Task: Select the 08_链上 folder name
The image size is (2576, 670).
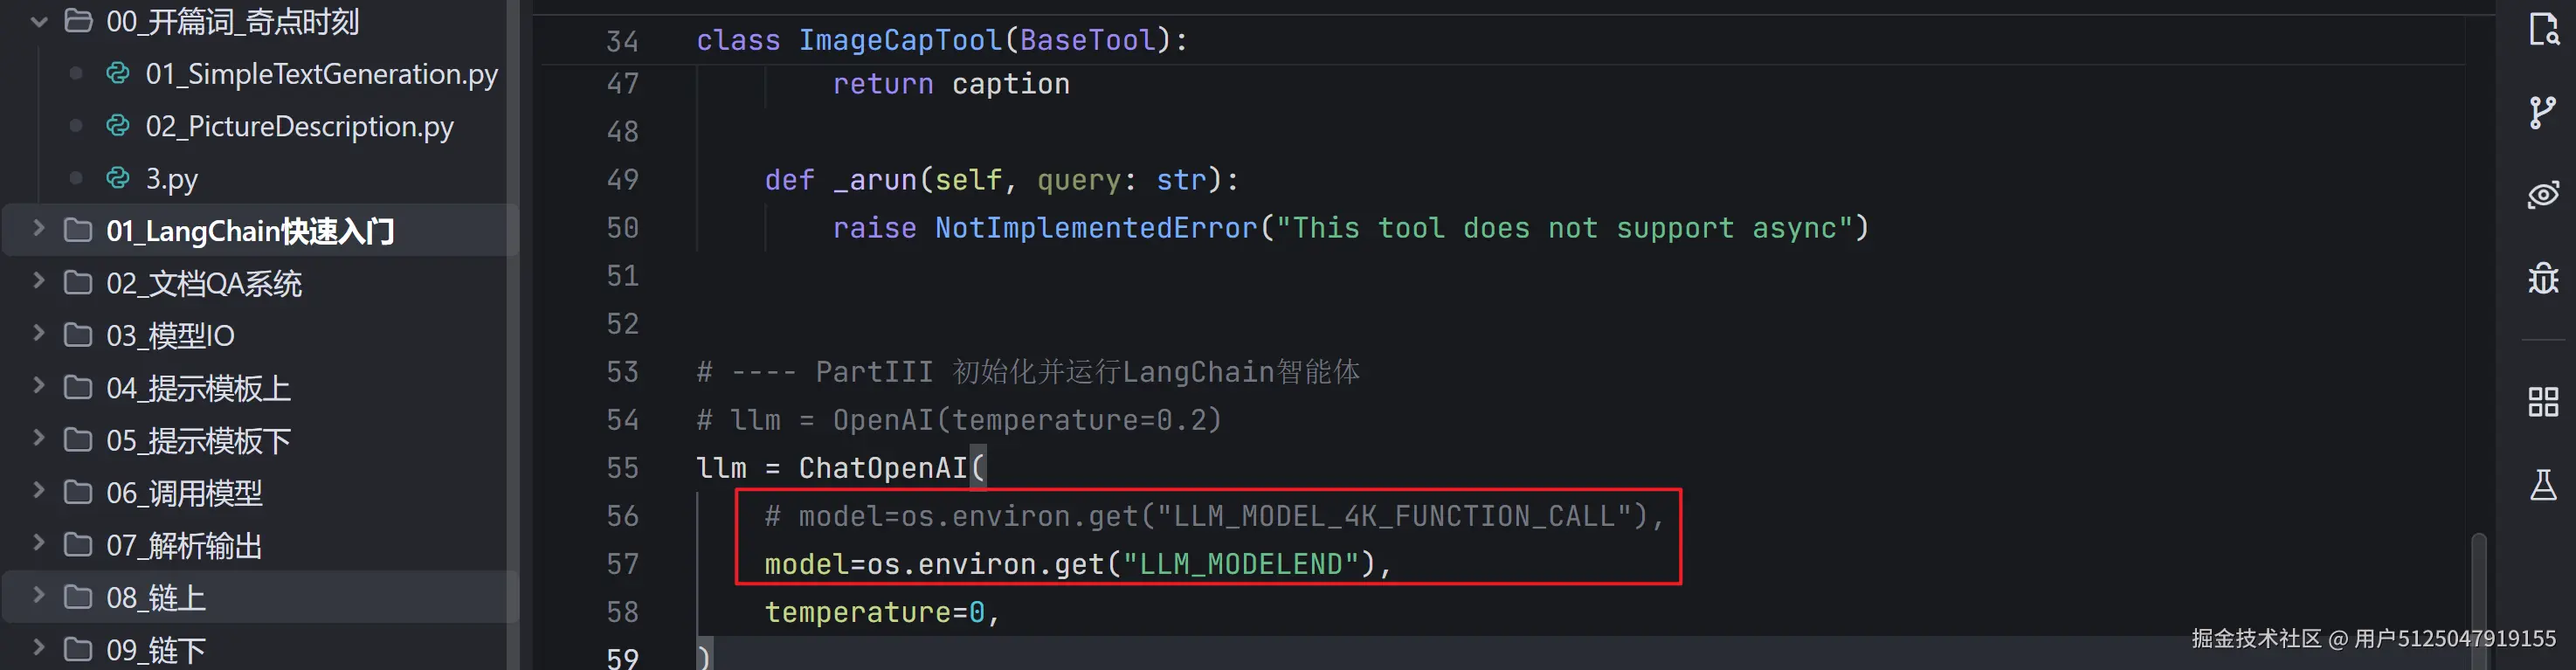Action: (x=156, y=598)
